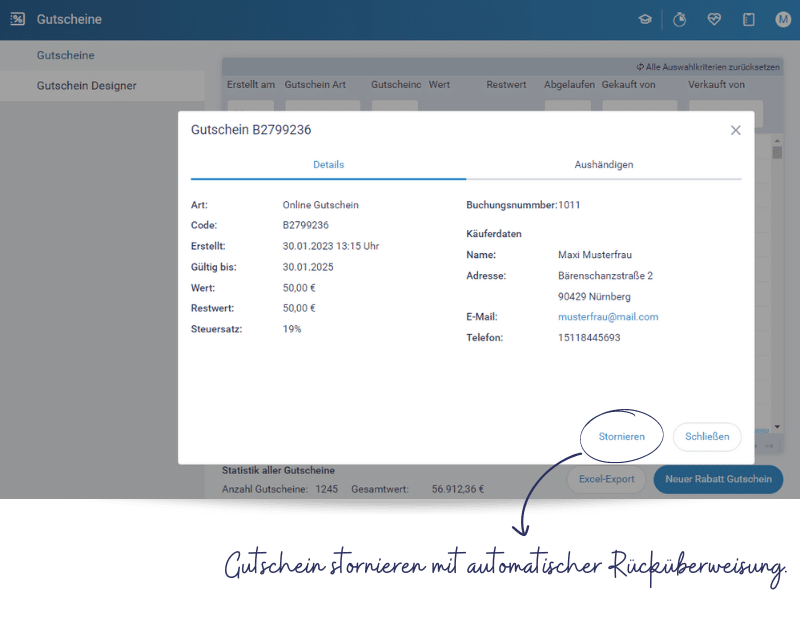Click the Steuersatz value 19%

292,329
